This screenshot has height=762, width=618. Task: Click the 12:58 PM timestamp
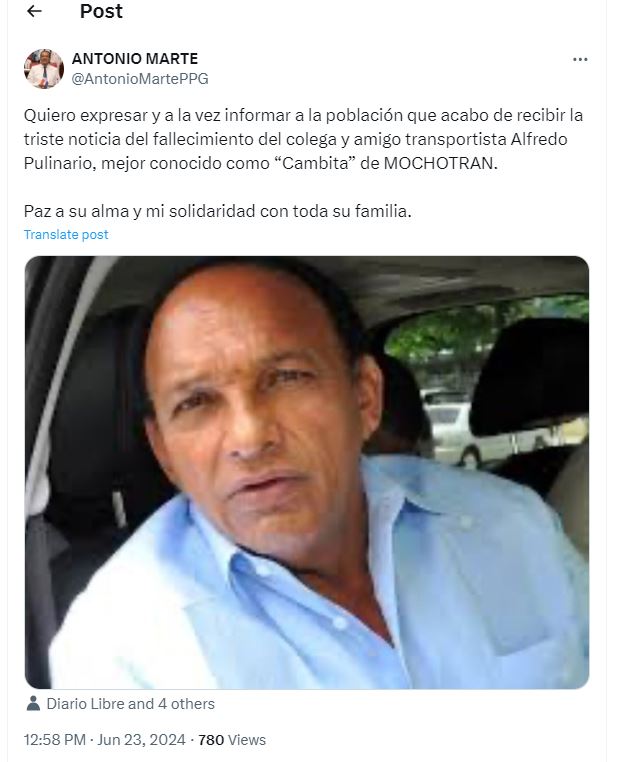pyautogui.click(x=55, y=740)
